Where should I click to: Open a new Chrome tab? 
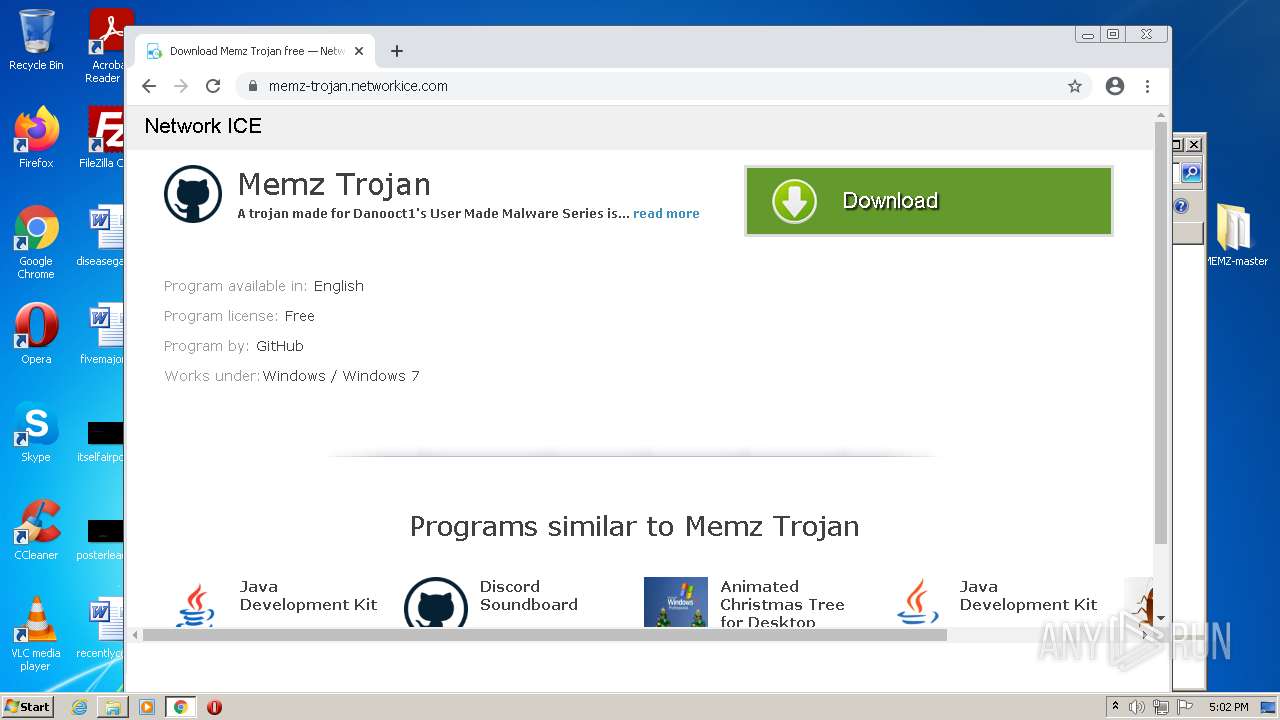click(x=397, y=51)
